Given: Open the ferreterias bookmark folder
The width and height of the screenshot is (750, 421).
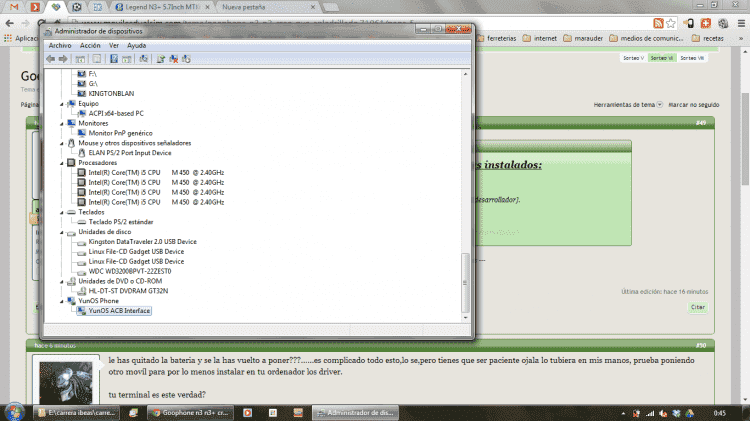Looking at the screenshot, I should tap(497, 38).
